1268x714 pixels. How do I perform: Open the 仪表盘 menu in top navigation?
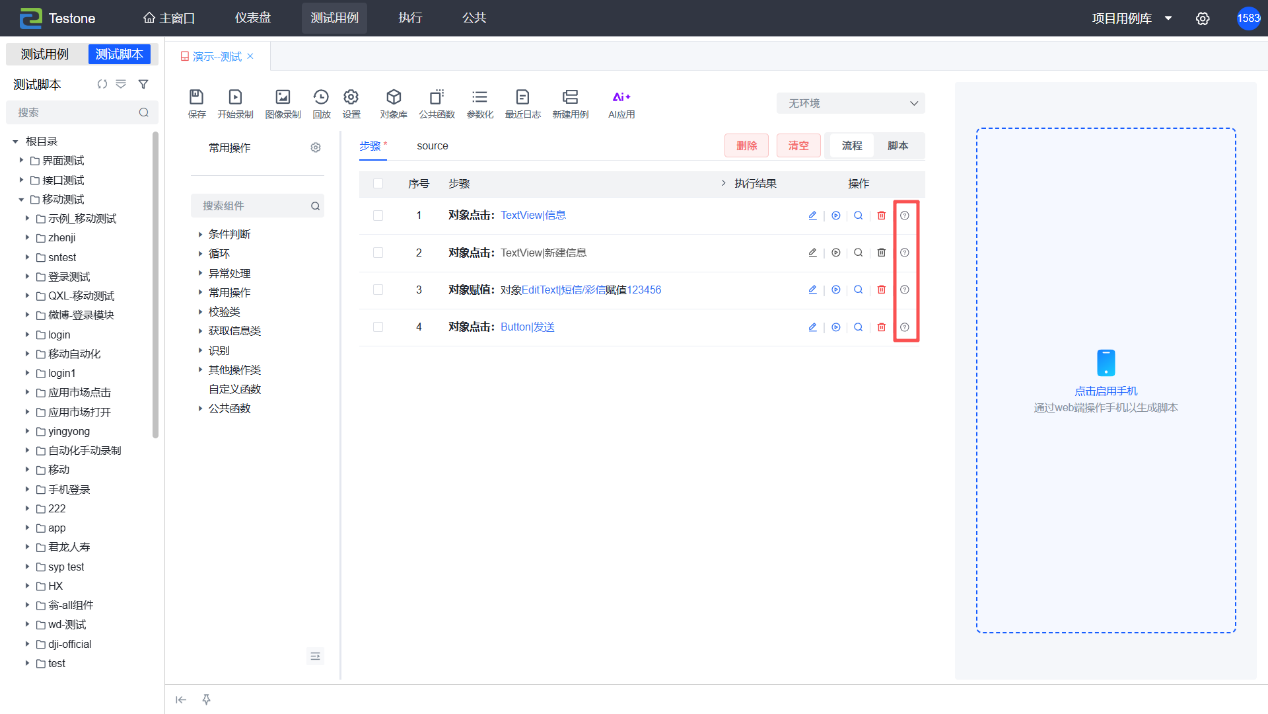pos(251,18)
